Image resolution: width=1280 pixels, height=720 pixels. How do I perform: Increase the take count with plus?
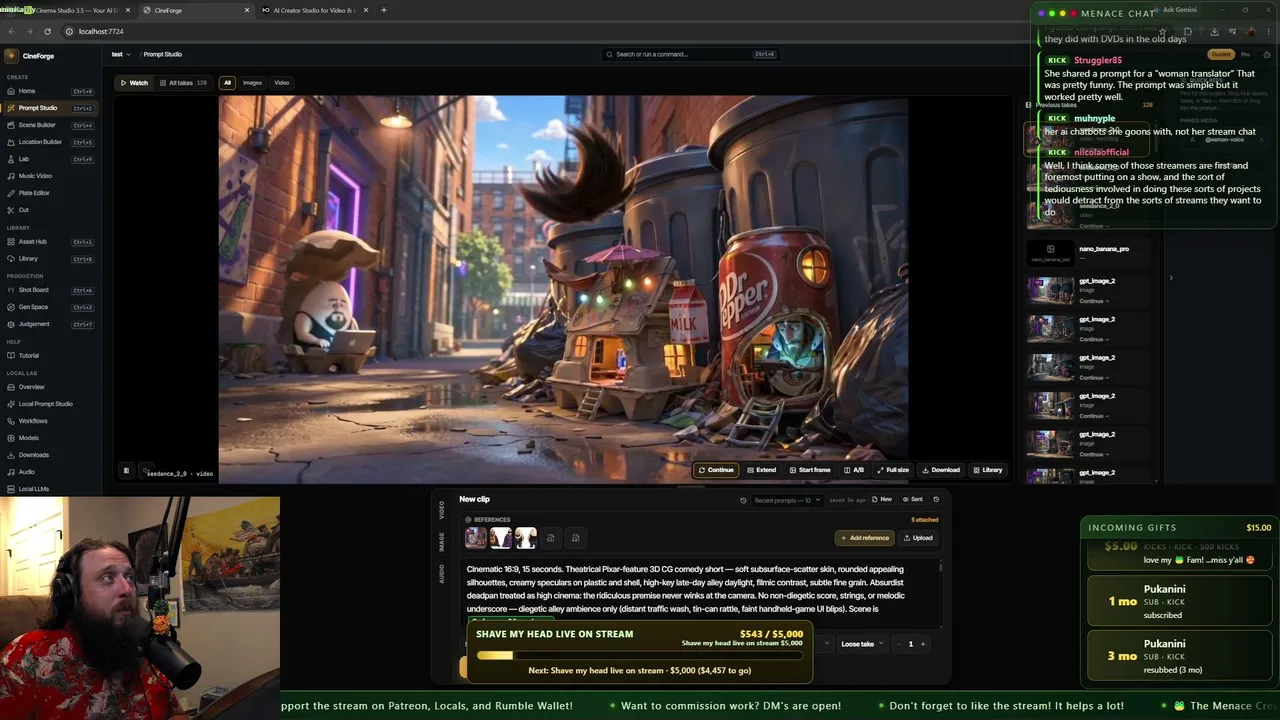coord(923,644)
